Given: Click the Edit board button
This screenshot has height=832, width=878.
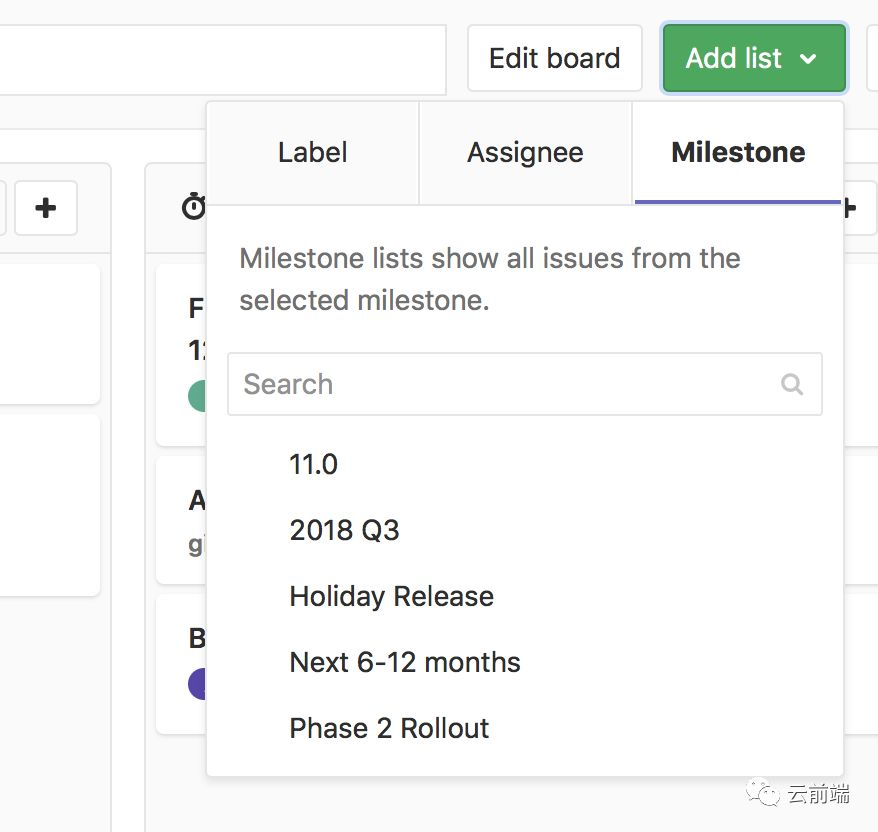Looking at the screenshot, I should [x=554, y=58].
